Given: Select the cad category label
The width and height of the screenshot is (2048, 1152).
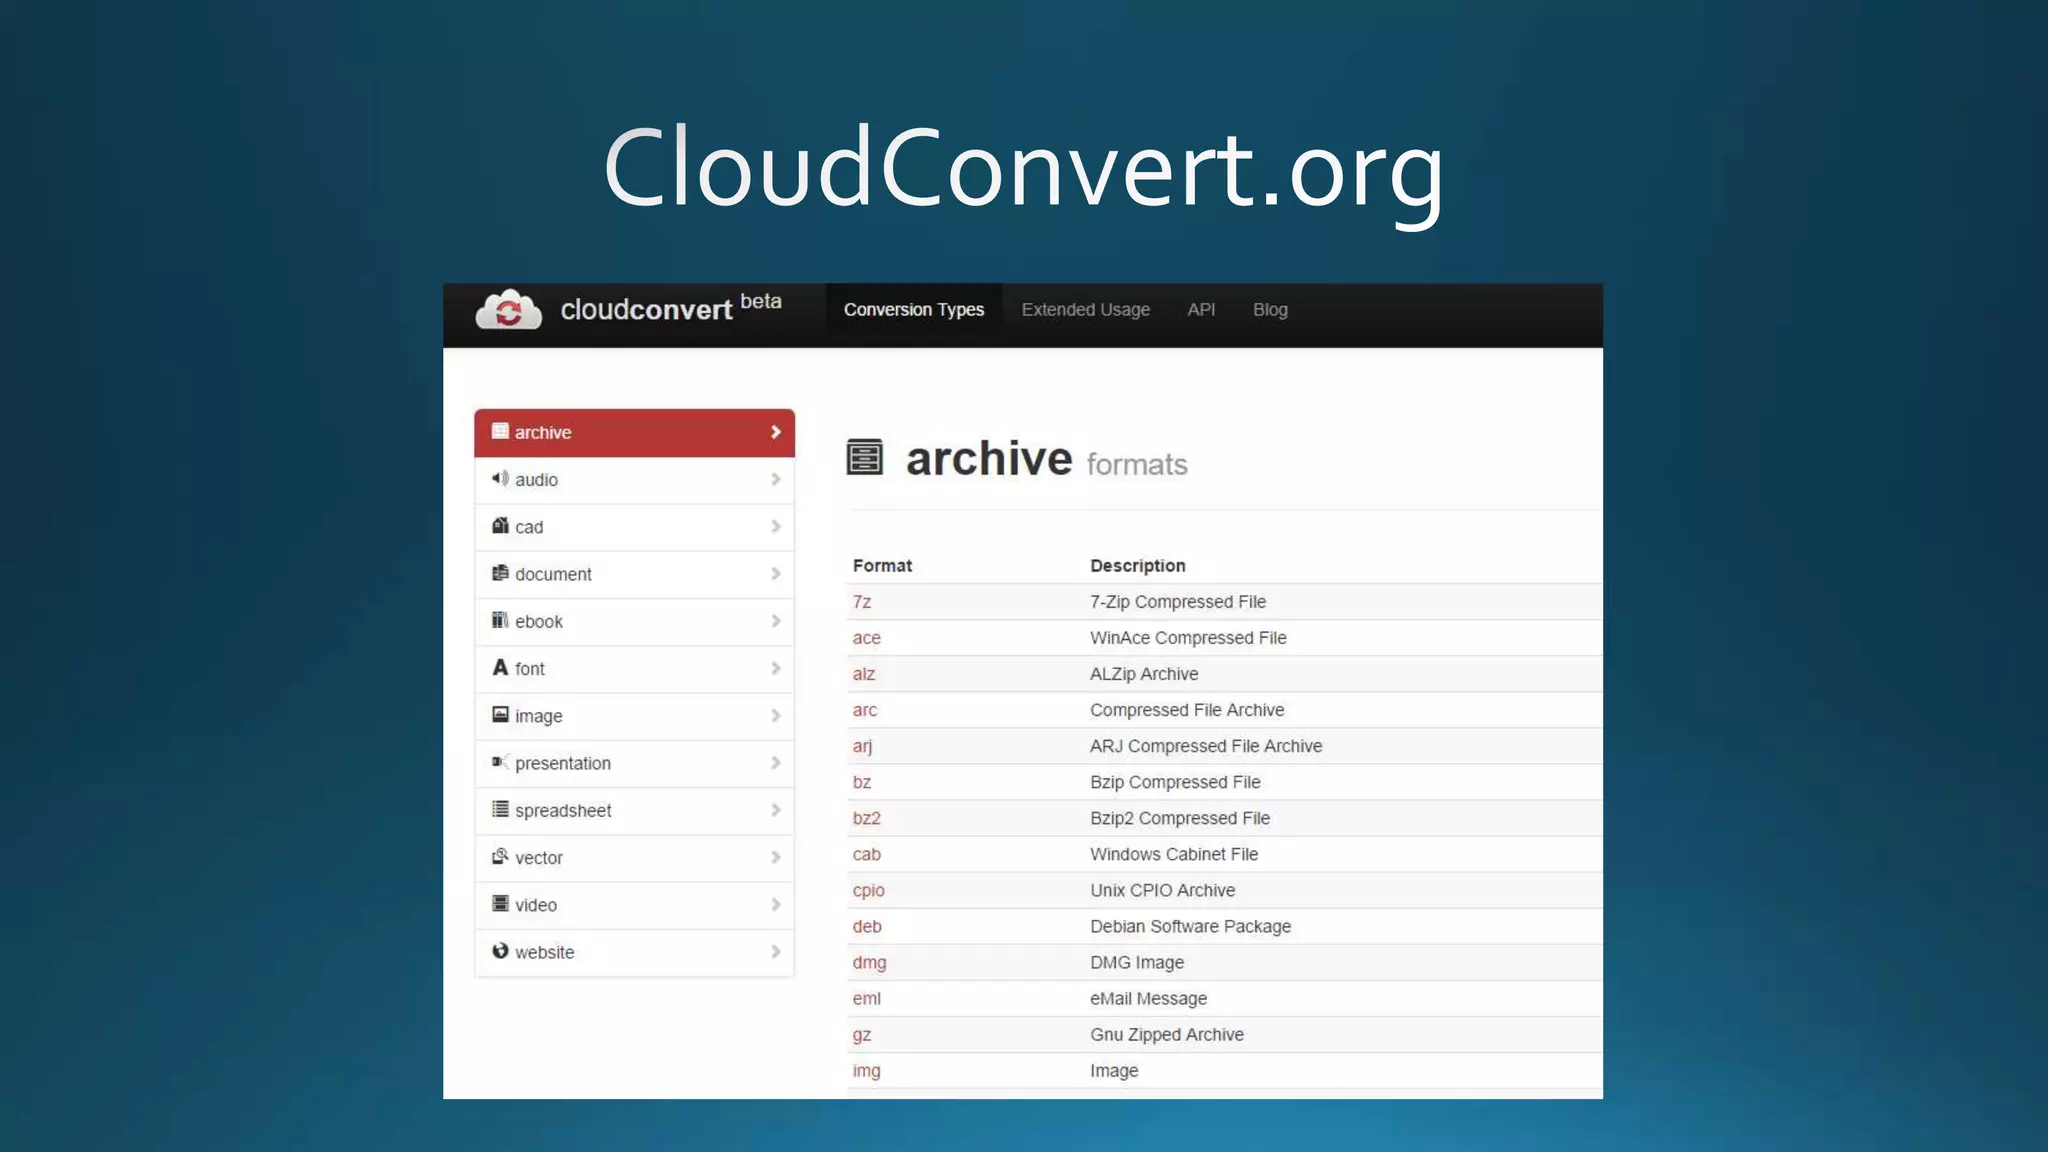Looking at the screenshot, I should [529, 527].
